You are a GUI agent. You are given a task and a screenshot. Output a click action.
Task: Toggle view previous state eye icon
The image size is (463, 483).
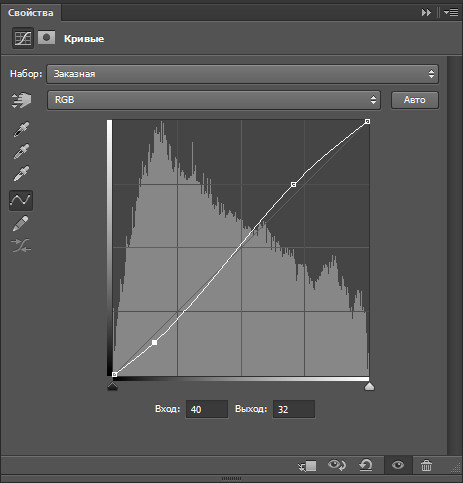[337, 465]
